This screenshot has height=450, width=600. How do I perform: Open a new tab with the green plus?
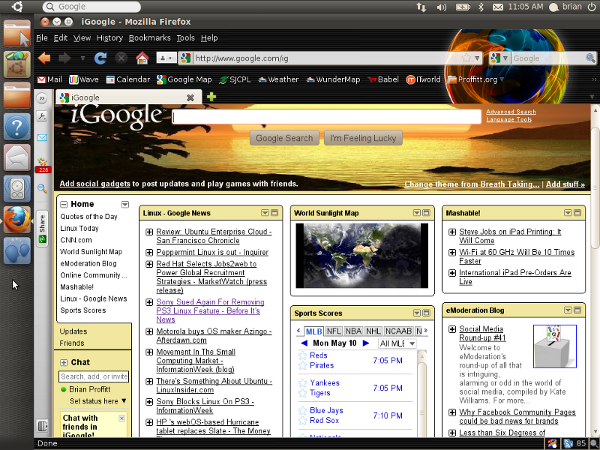pos(211,97)
